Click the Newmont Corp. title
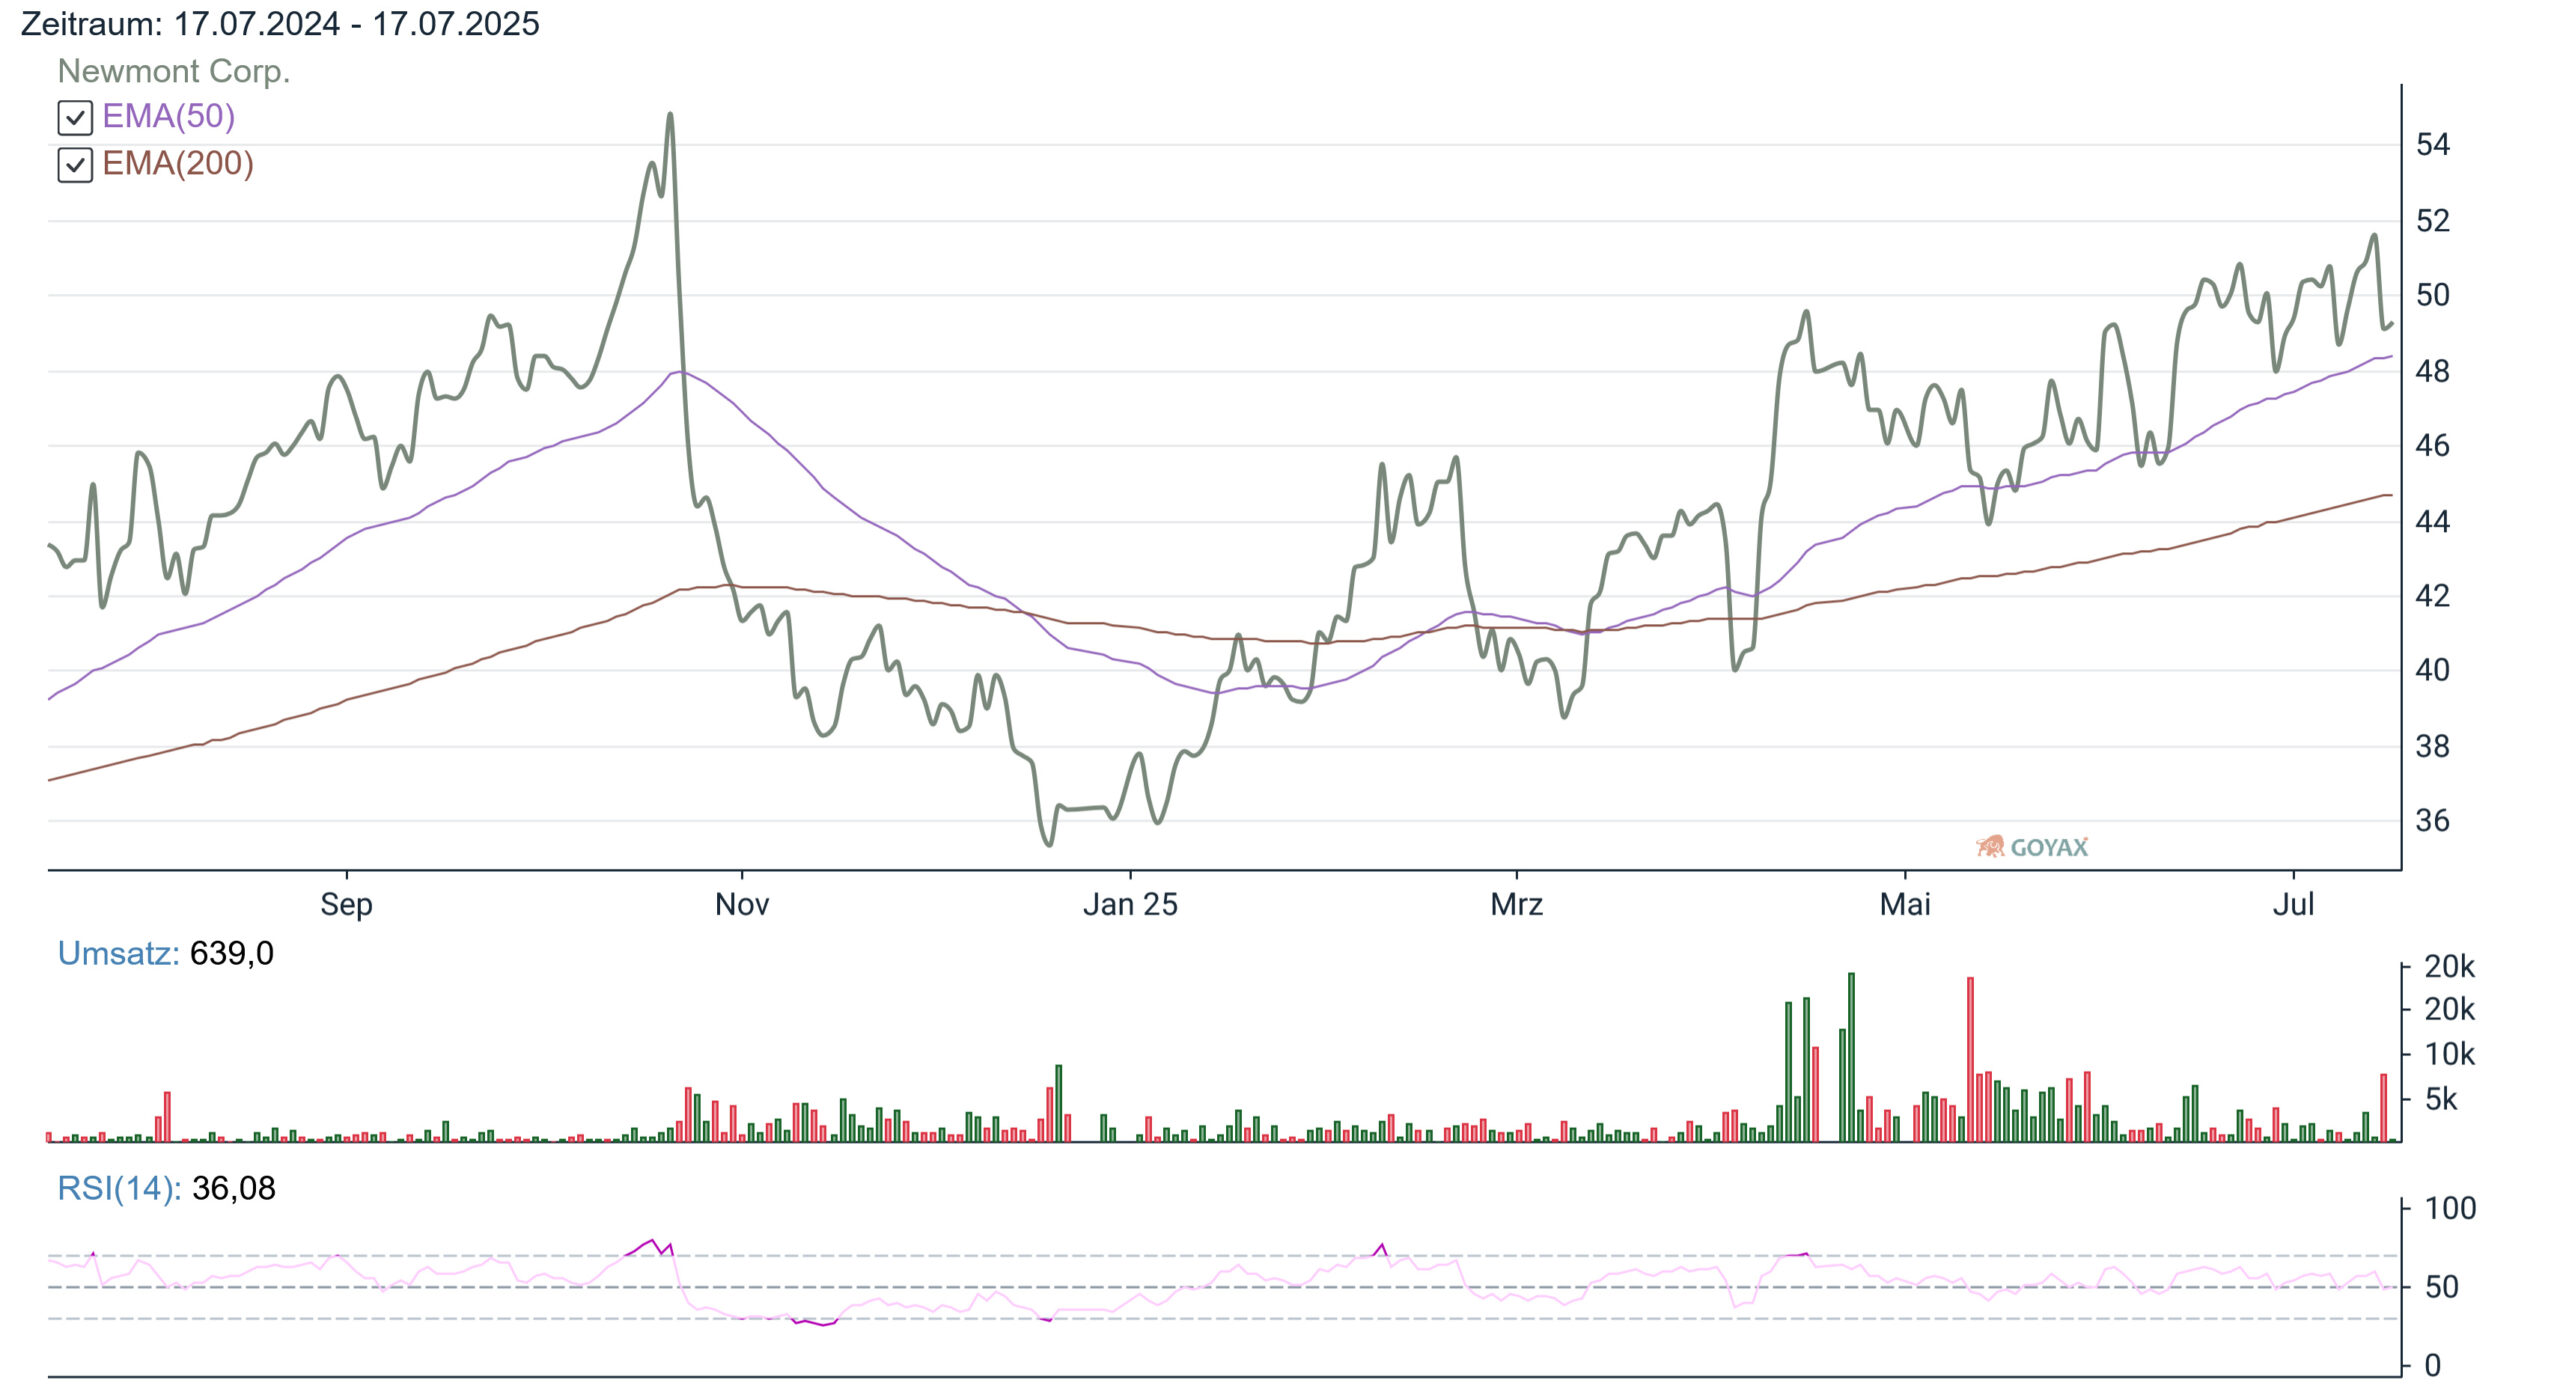The height and width of the screenshot is (1386, 2560). [174, 71]
